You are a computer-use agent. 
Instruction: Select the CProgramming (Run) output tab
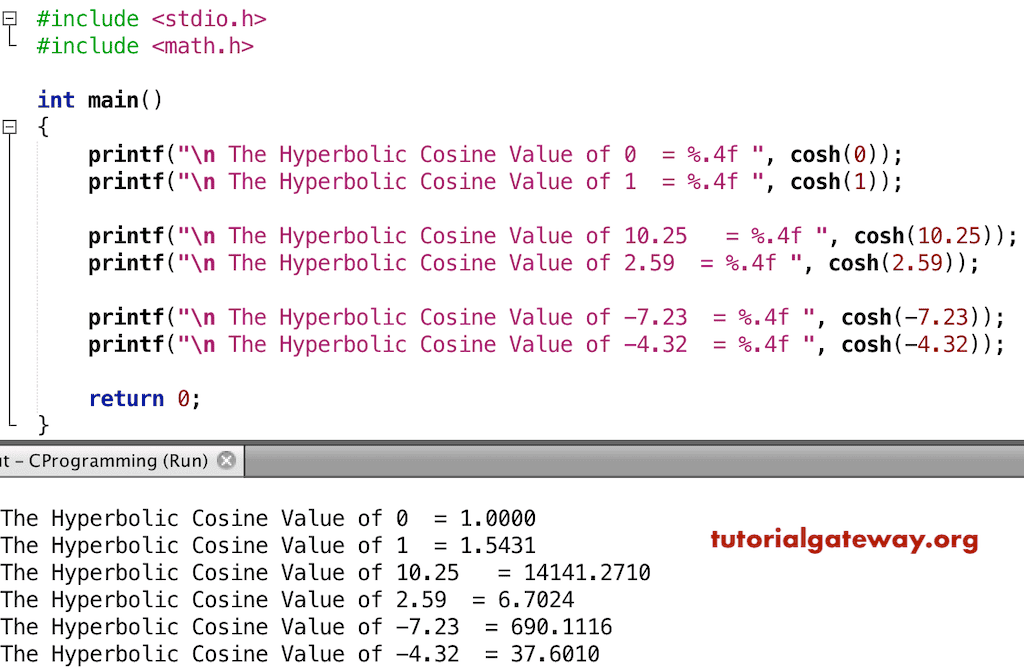[100, 460]
